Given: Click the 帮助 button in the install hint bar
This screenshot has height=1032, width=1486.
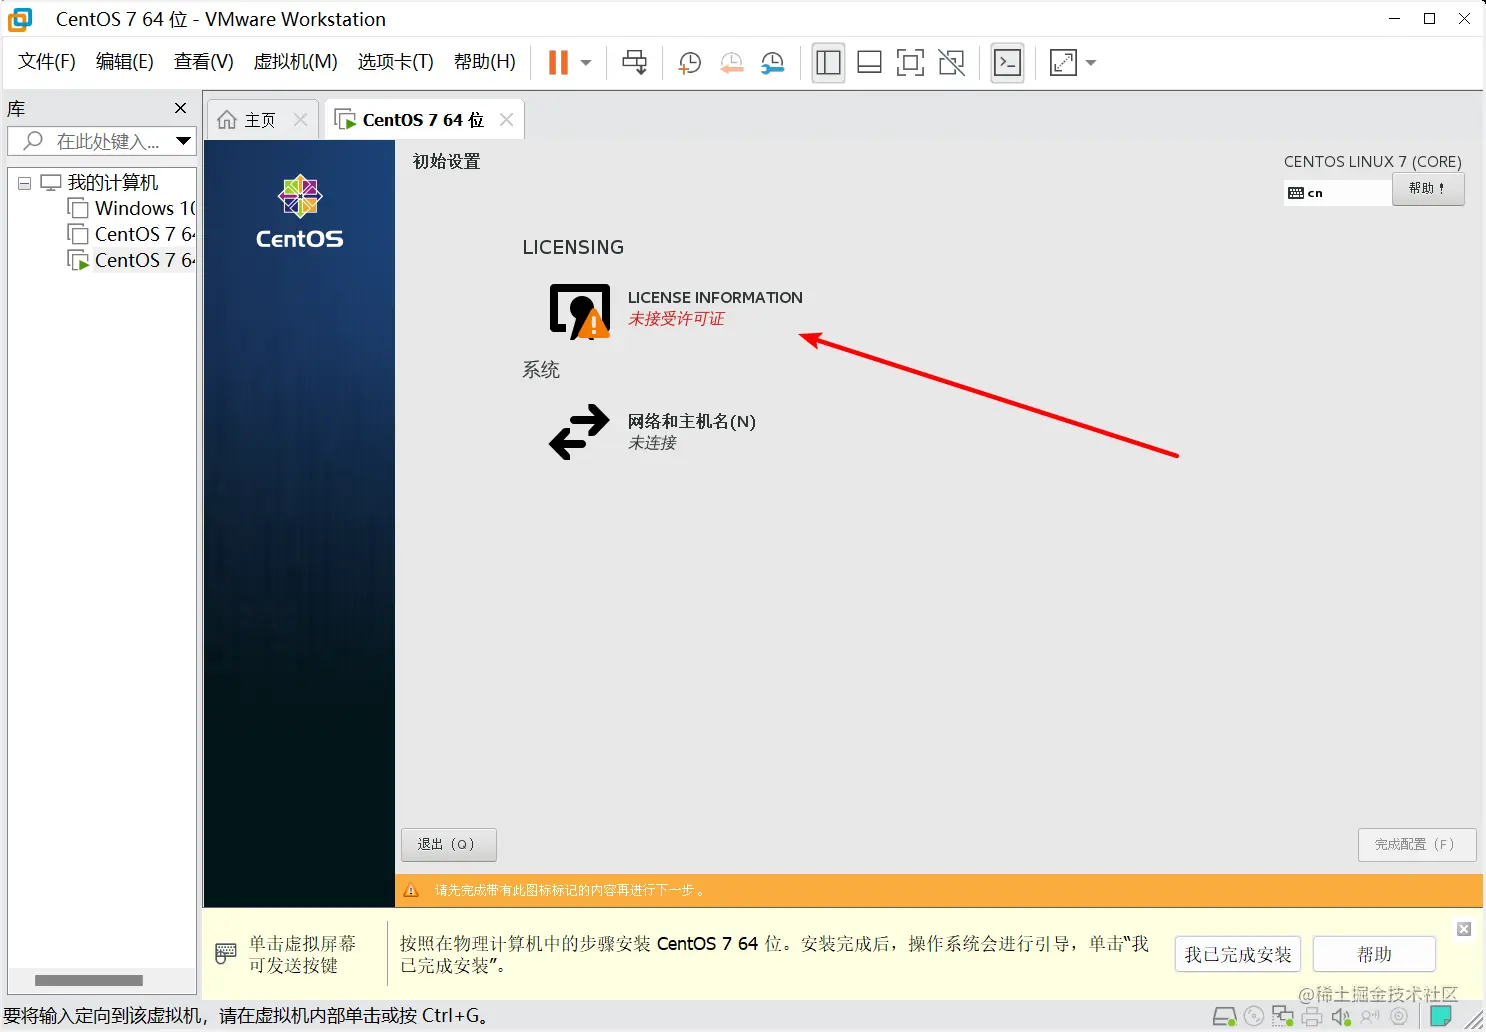Looking at the screenshot, I should (1374, 954).
